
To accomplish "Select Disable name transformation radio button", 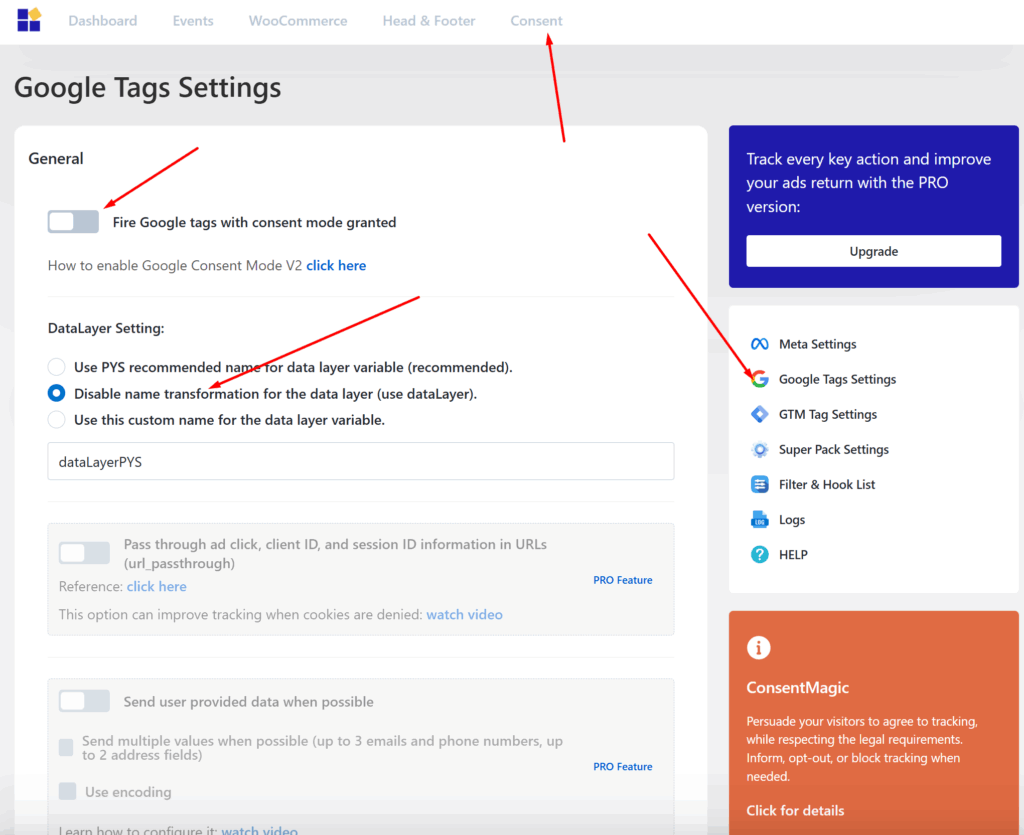I will click(56, 393).
